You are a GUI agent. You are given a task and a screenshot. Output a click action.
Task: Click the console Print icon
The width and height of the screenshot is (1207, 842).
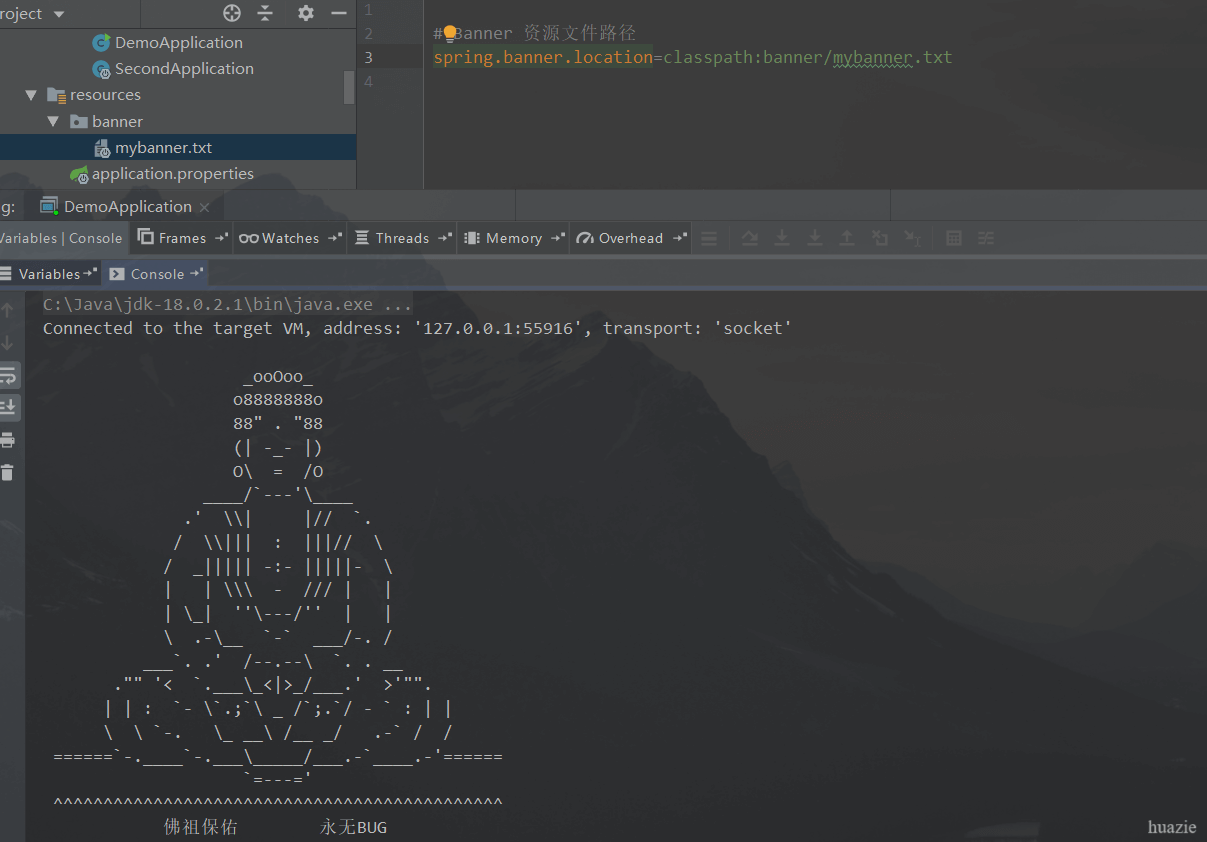click(8, 440)
